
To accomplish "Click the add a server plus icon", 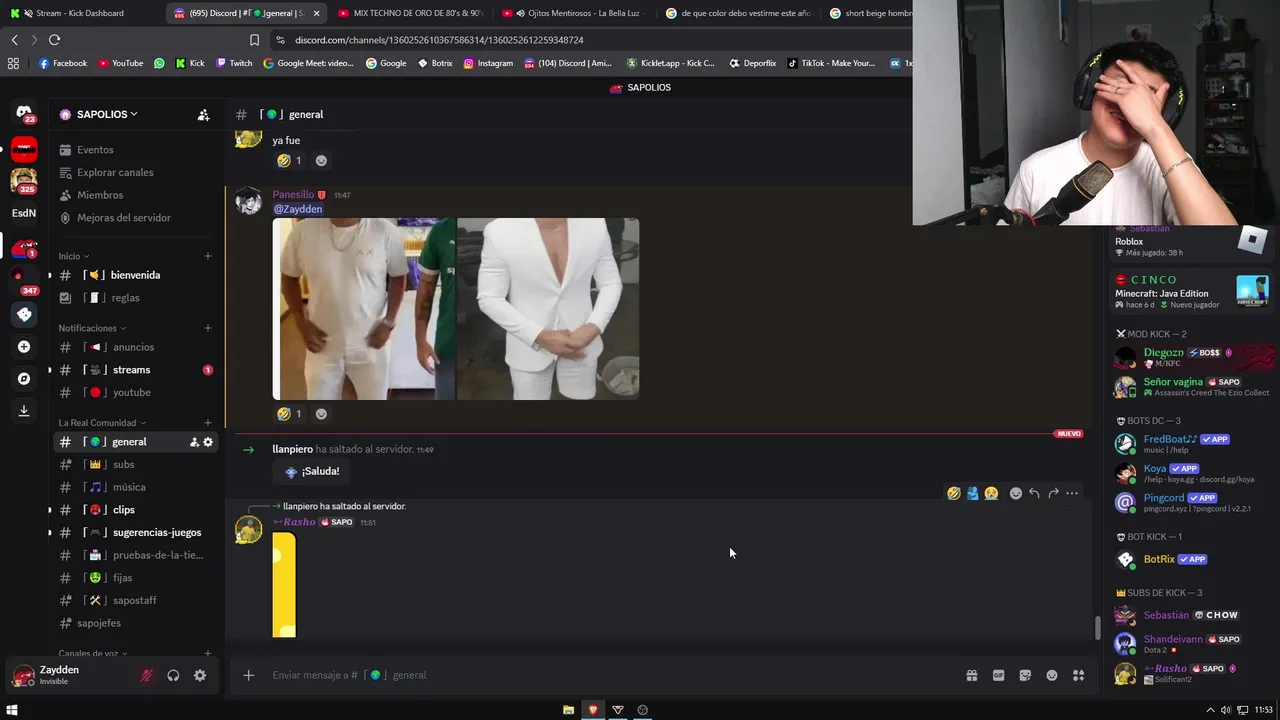I will click(24, 347).
